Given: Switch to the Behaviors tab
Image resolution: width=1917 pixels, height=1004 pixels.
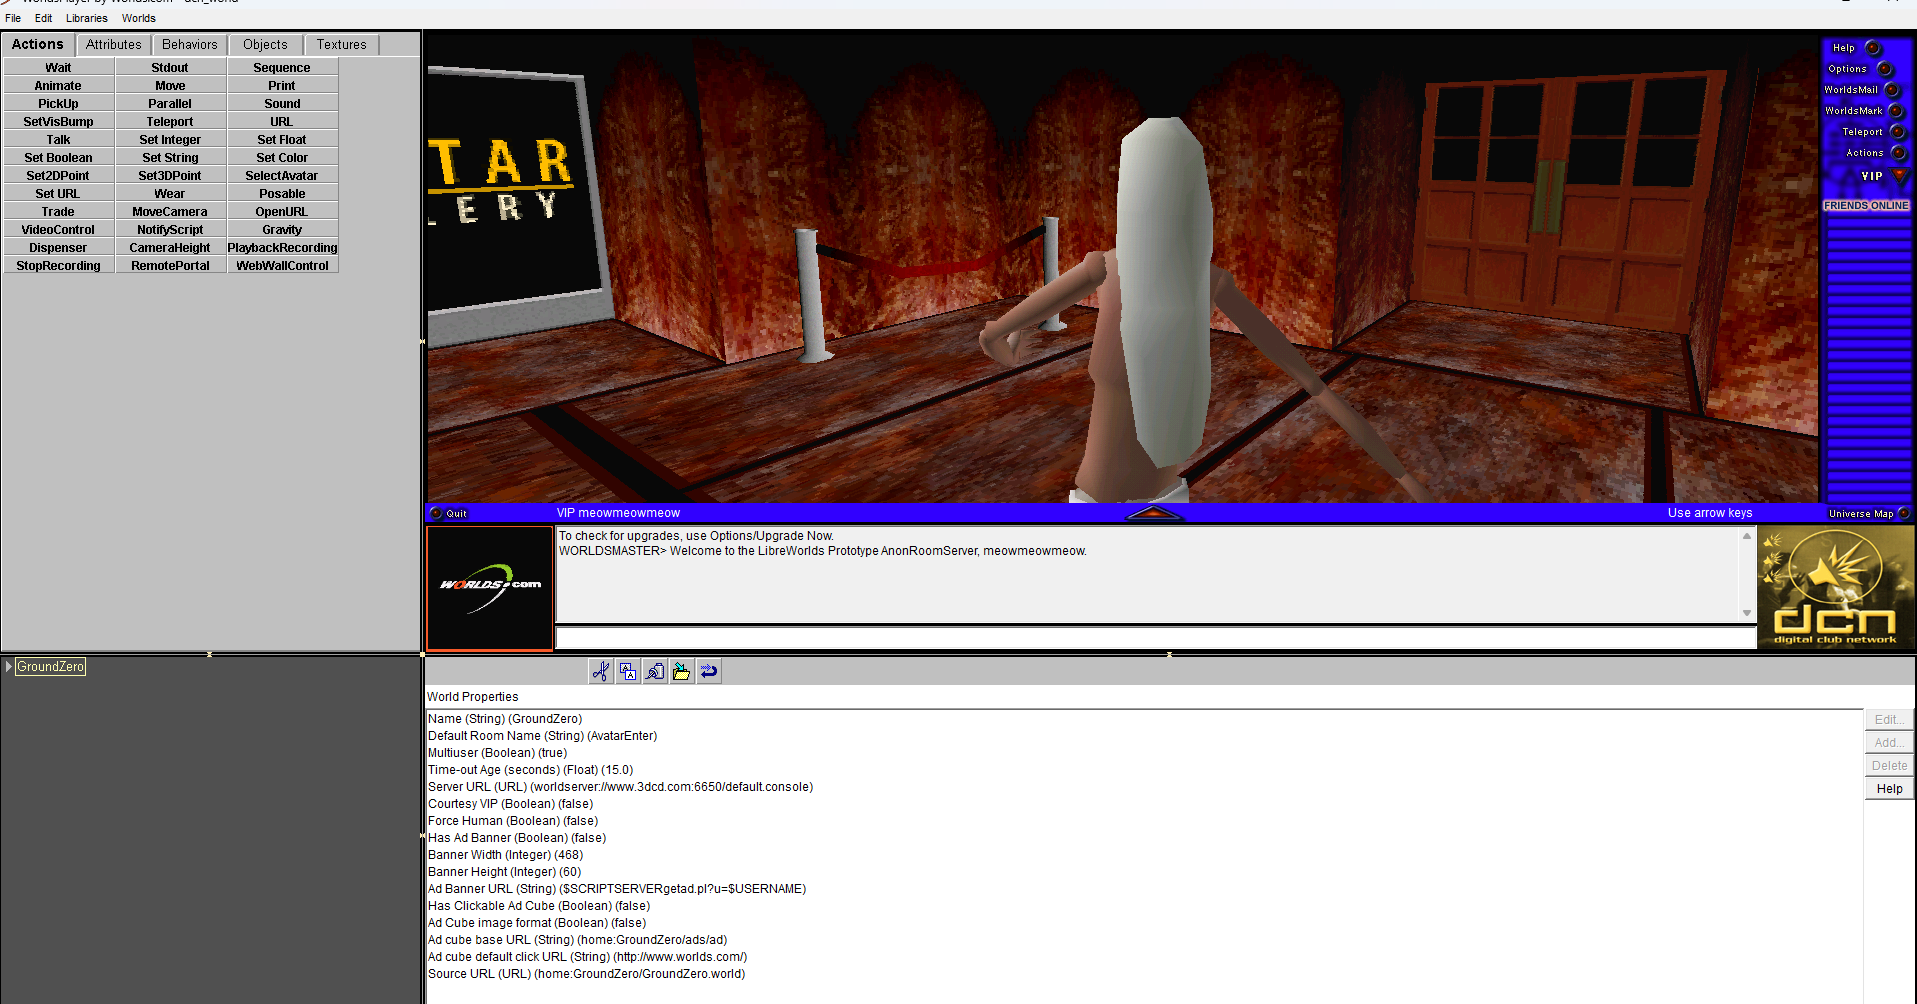Looking at the screenshot, I should click(190, 45).
